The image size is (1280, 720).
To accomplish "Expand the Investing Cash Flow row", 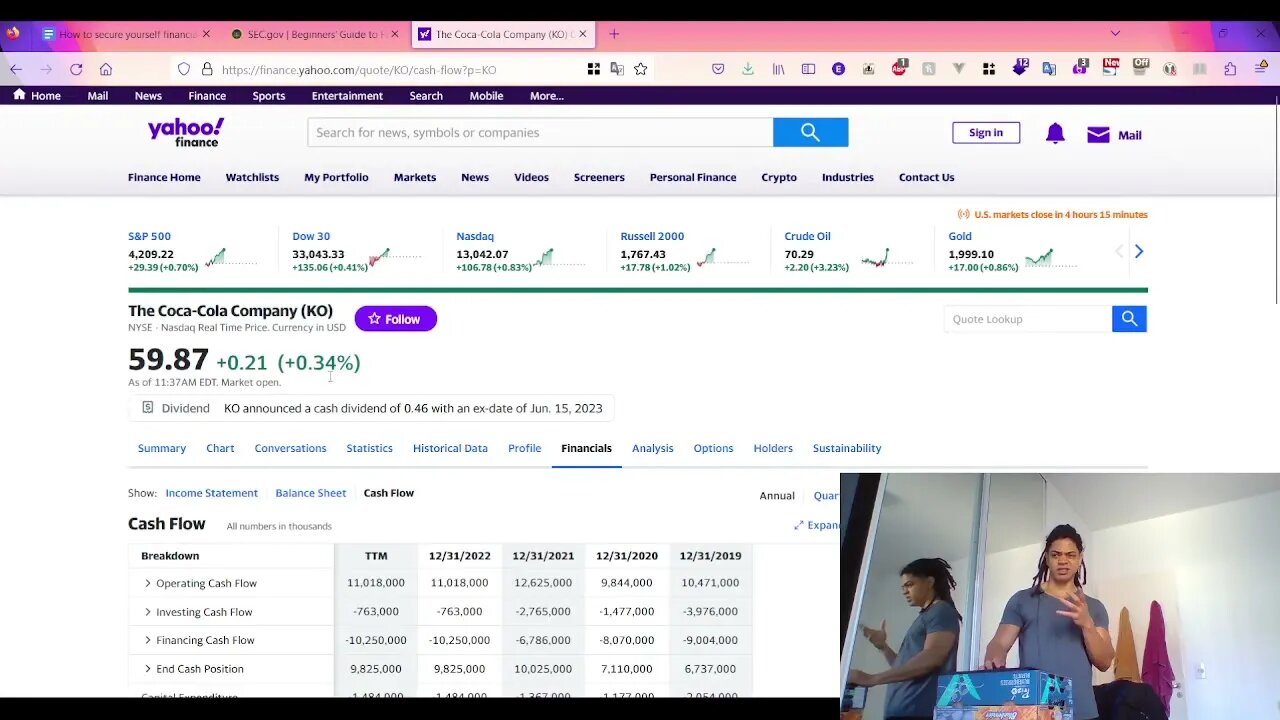I will pos(147,612).
